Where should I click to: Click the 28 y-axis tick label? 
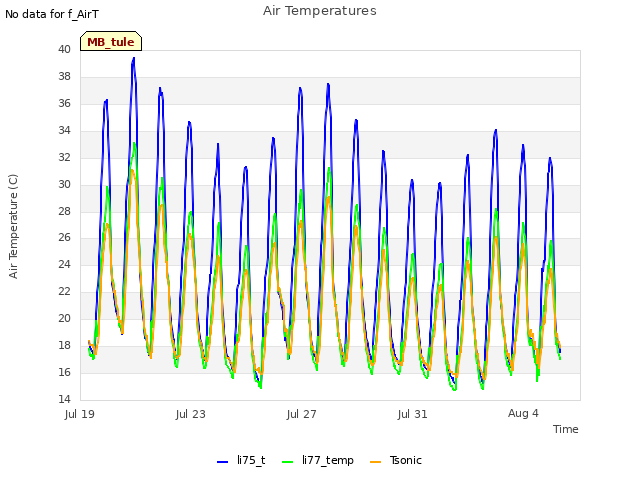coord(64,211)
